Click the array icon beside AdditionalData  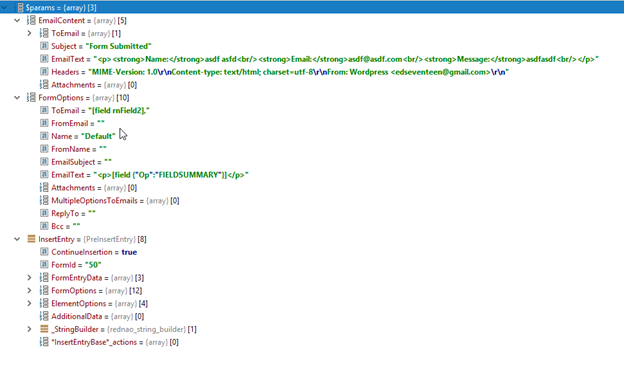[x=44, y=316]
